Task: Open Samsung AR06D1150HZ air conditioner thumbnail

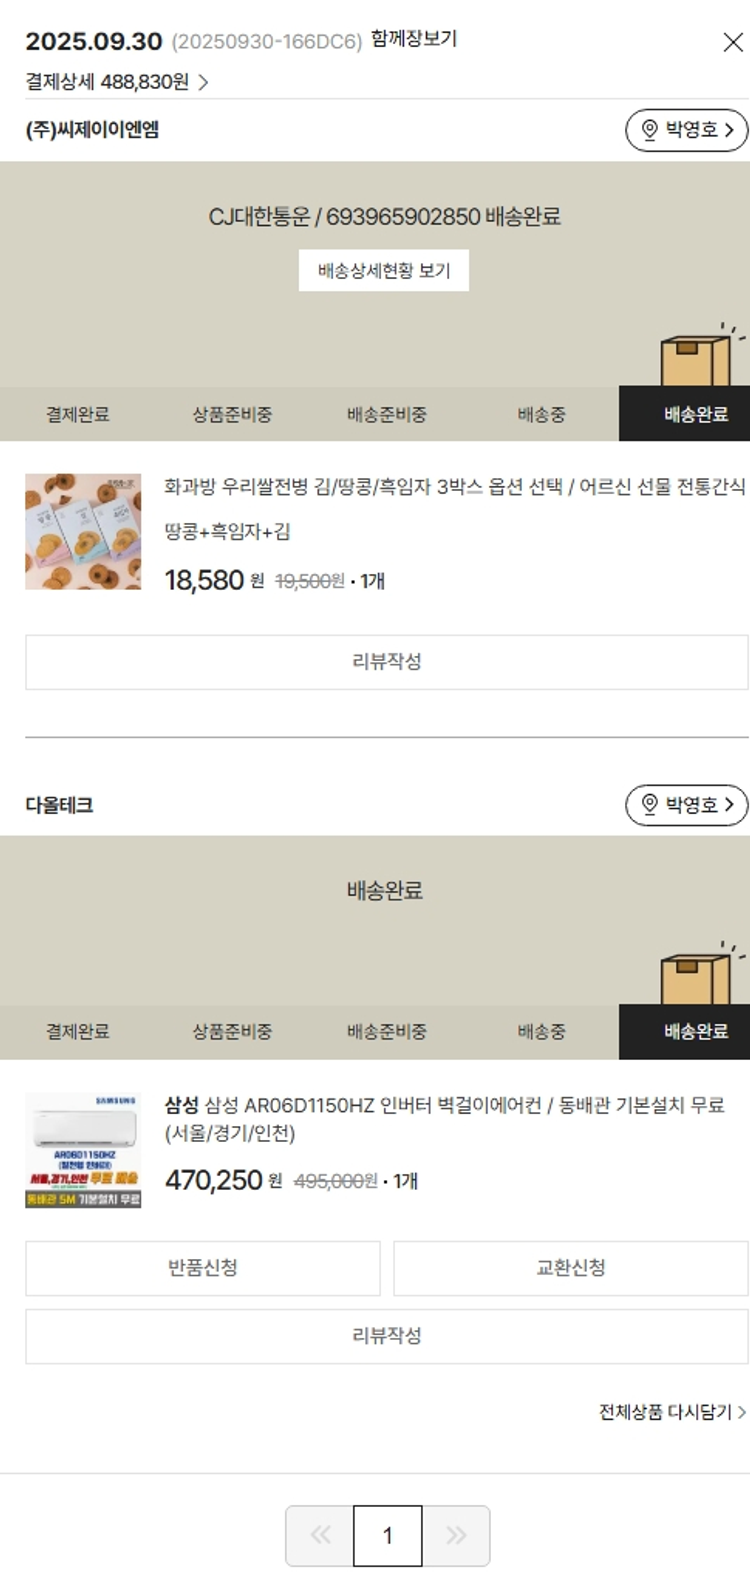Action: (x=83, y=1150)
